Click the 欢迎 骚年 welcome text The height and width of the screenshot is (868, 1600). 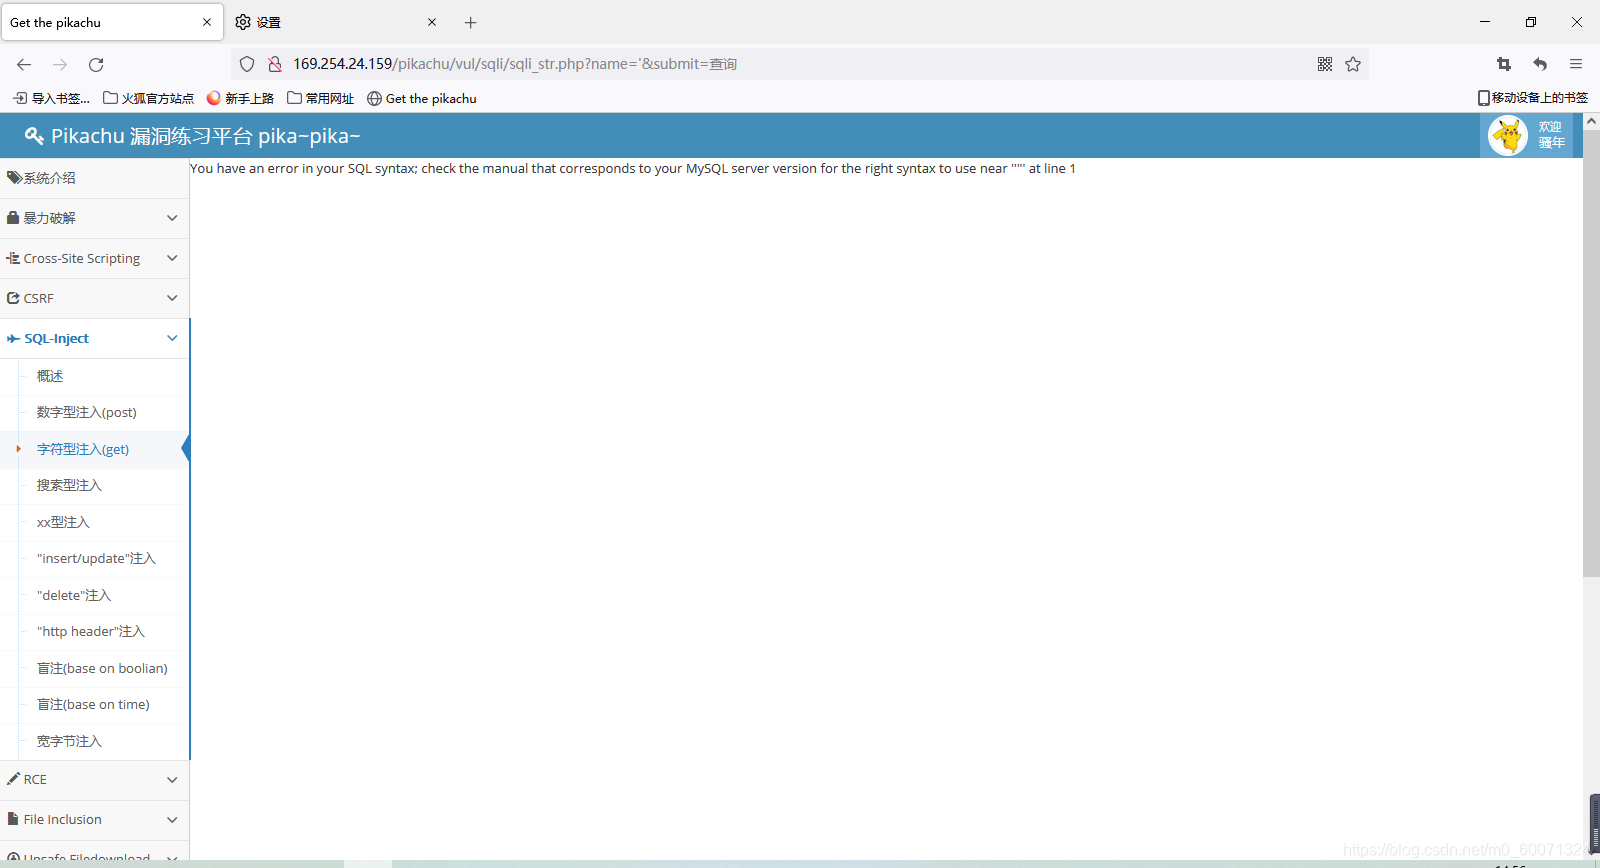pos(1551,135)
